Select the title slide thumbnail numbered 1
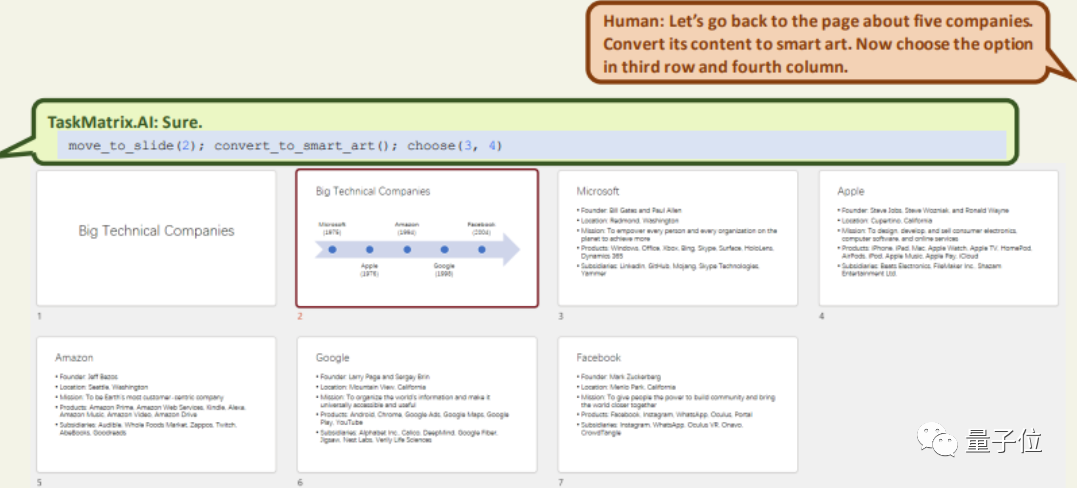The height and width of the screenshot is (488, 1077). click(156, 239)
